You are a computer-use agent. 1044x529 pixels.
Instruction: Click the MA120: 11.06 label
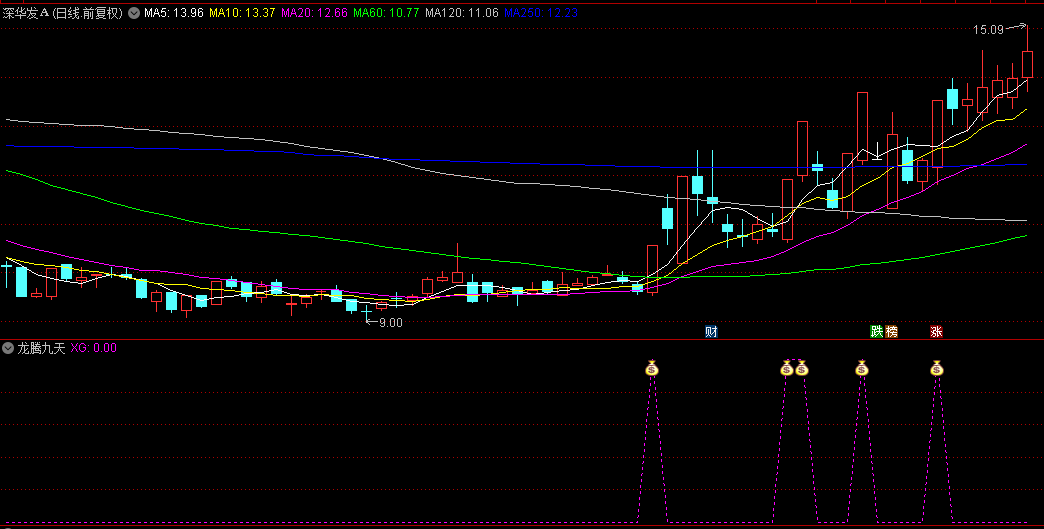tap(462, 13)
